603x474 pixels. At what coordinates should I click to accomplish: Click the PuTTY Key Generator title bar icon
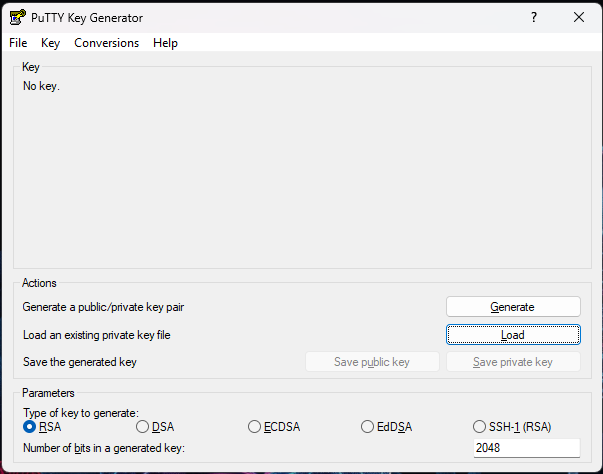pos(17,17)
